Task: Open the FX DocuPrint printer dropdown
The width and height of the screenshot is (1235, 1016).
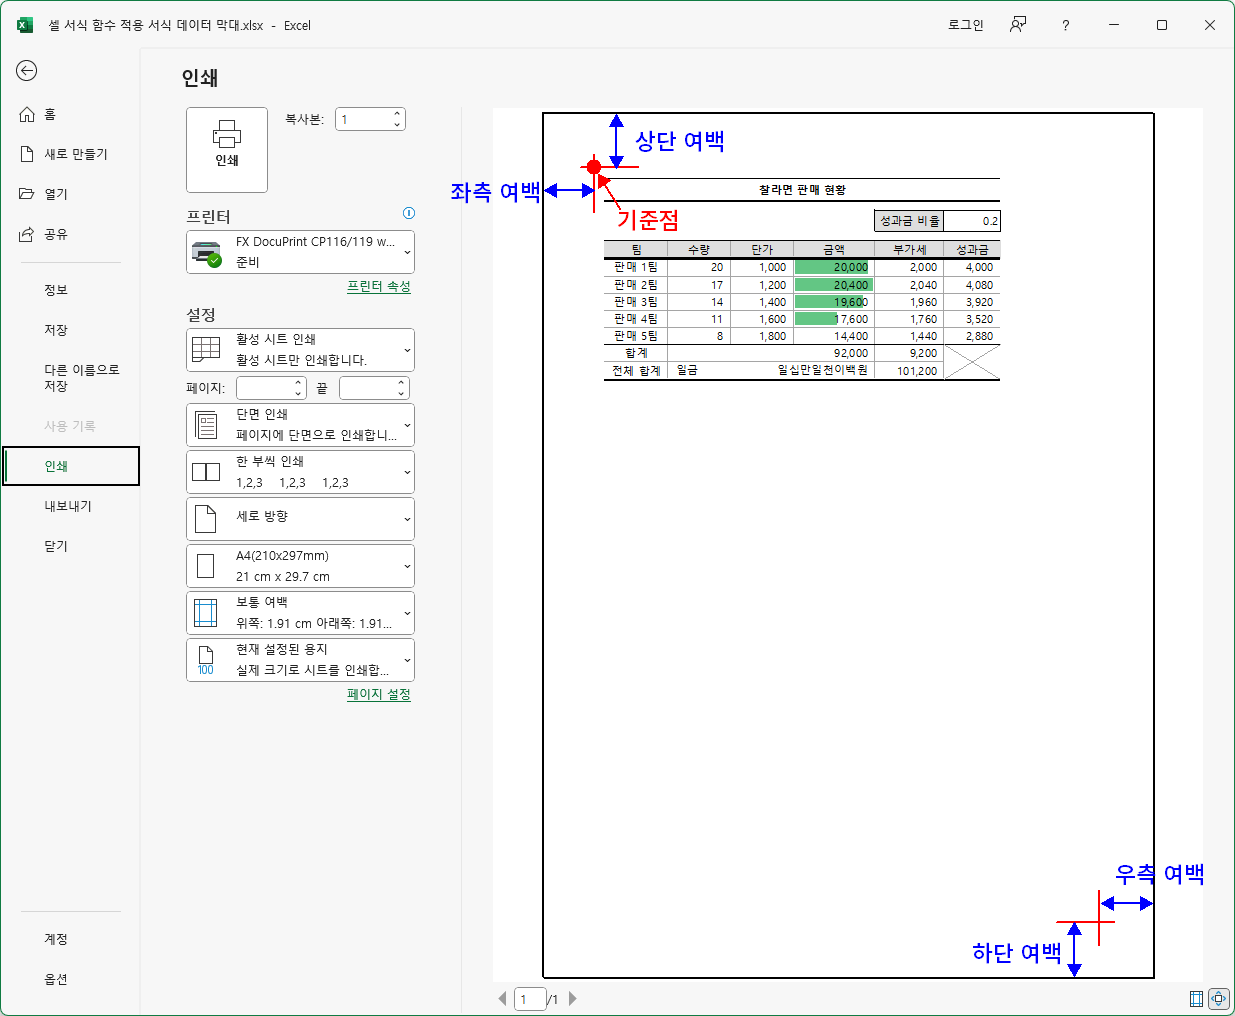Action: 300,252
